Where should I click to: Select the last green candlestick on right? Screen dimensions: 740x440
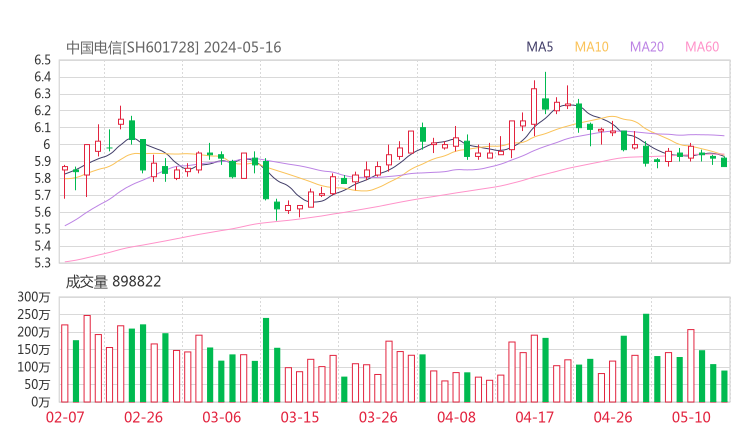pyautogui.click(x=724, y=162)
